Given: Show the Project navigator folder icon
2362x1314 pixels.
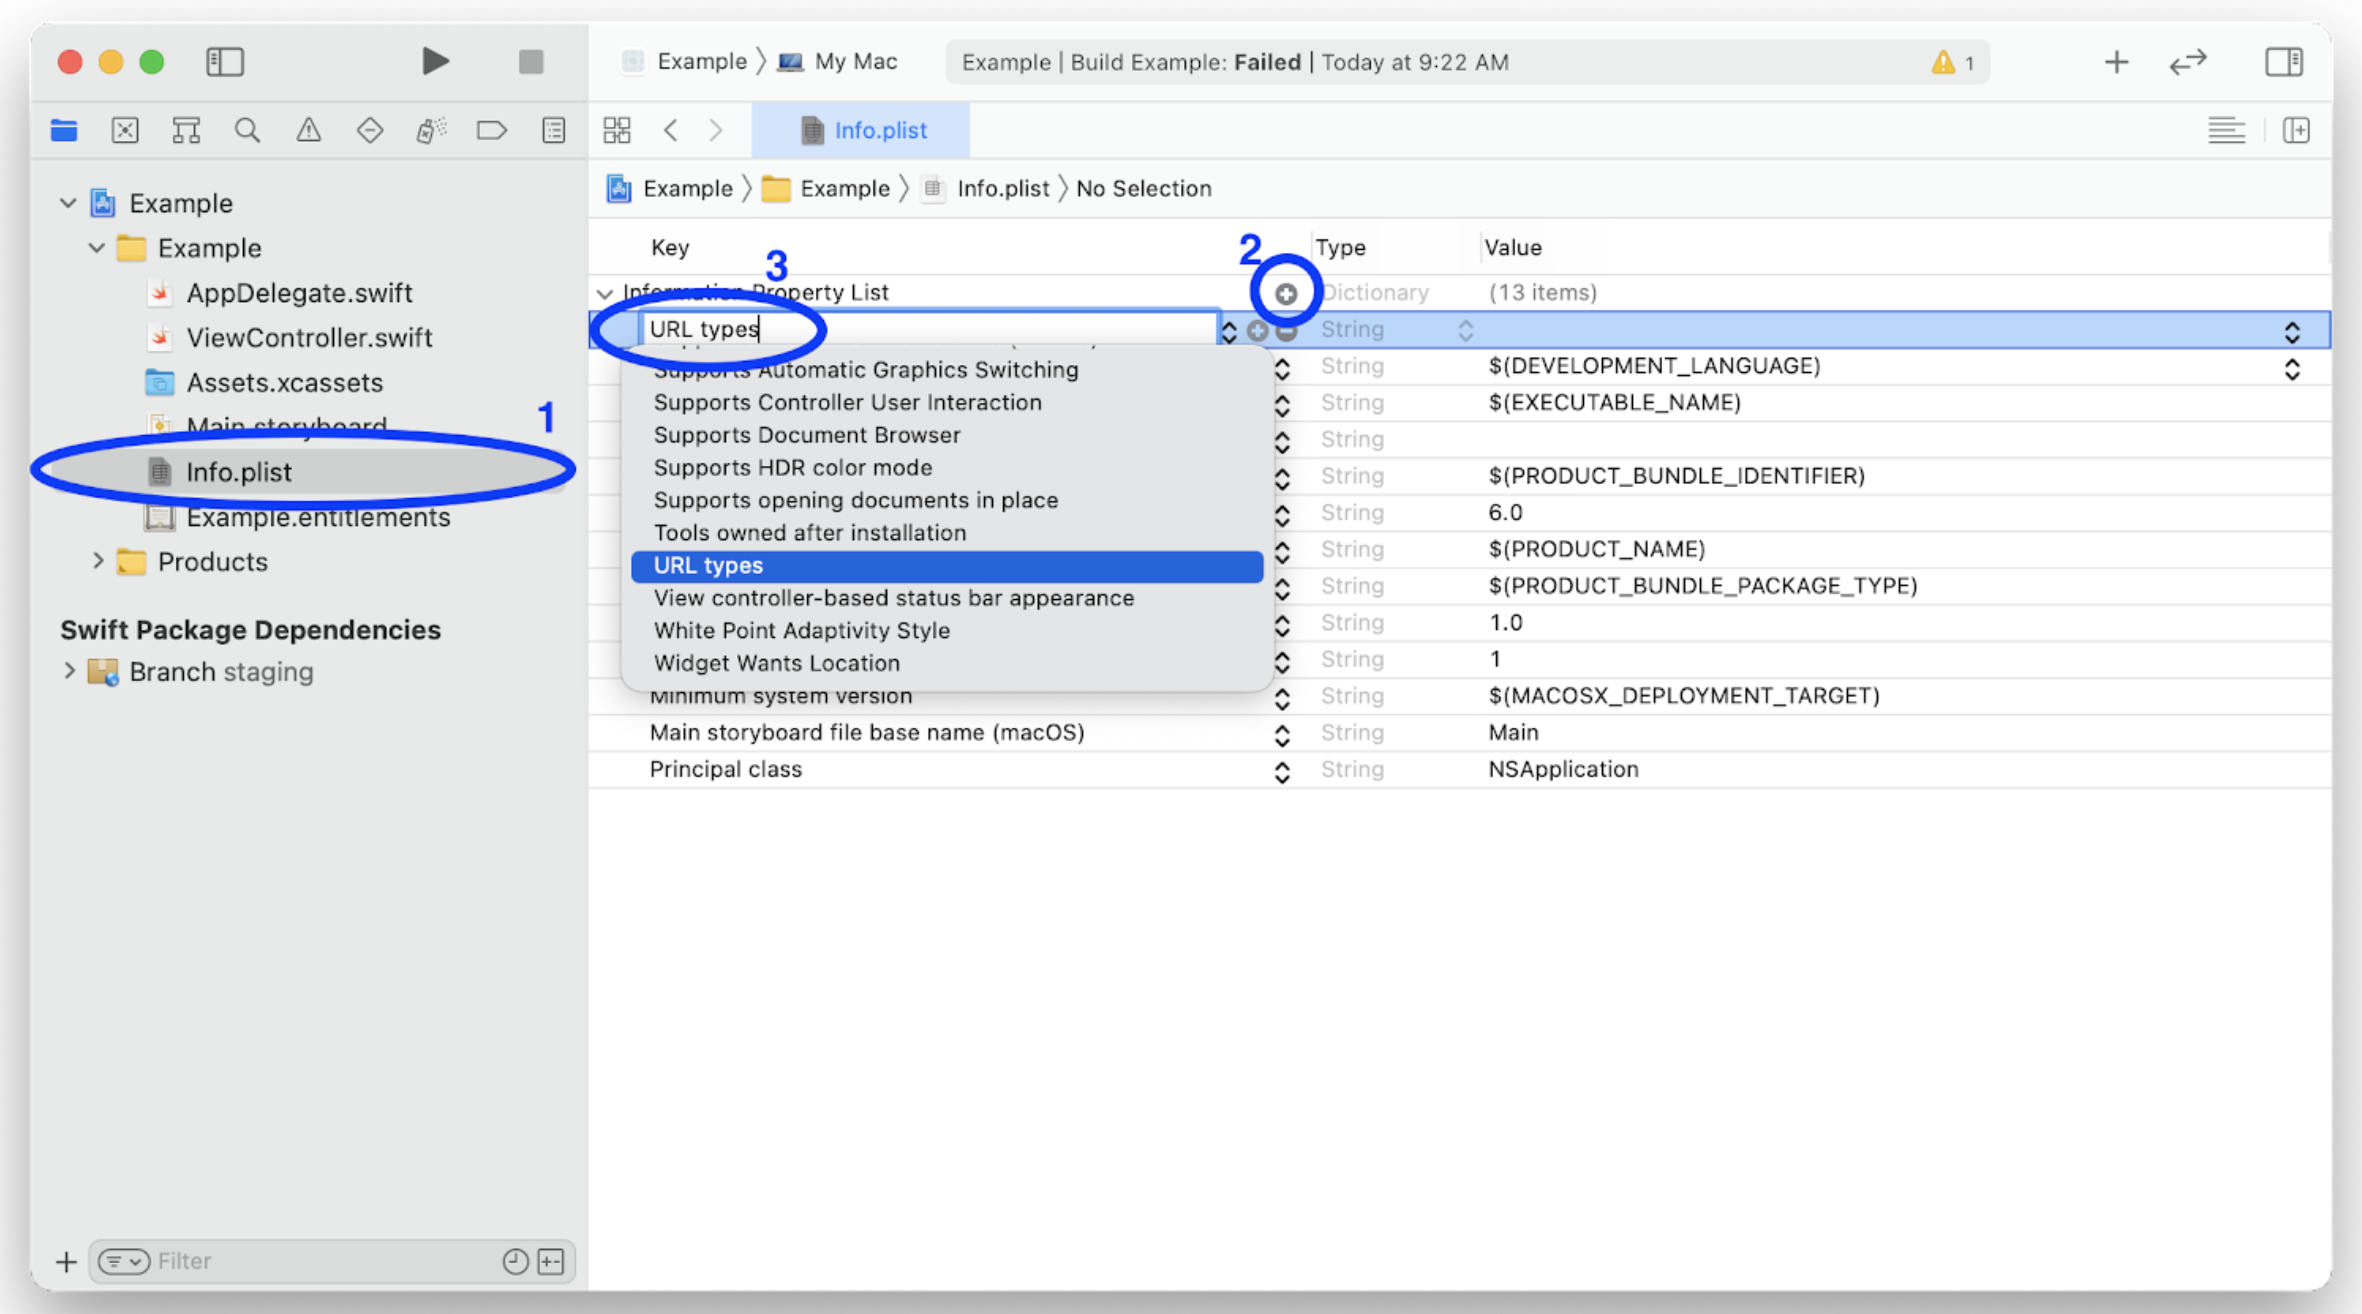Looking at the screenshot, I should (64, 130).
